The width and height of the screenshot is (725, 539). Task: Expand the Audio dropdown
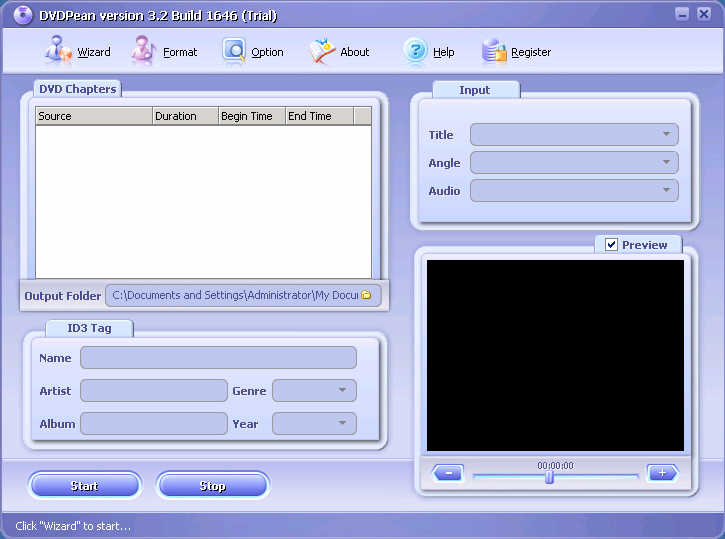pyautogui.click(x=666, y=190)
